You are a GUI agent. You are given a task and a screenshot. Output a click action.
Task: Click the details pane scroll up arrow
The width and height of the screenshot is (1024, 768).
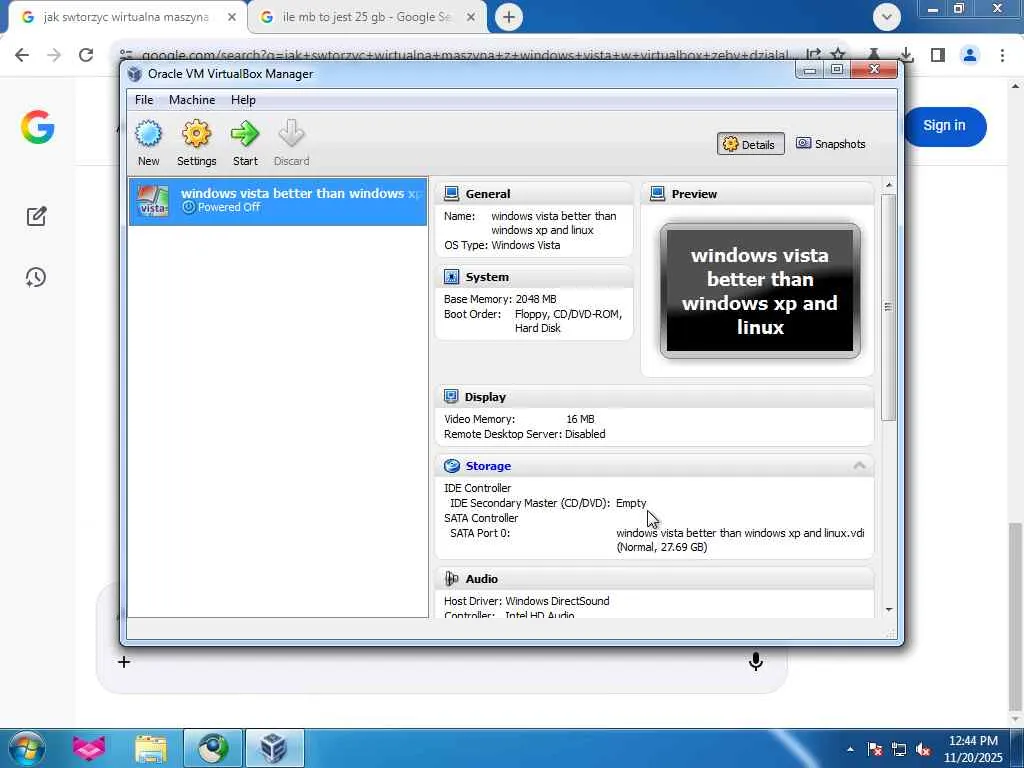(x=888, y=185)
